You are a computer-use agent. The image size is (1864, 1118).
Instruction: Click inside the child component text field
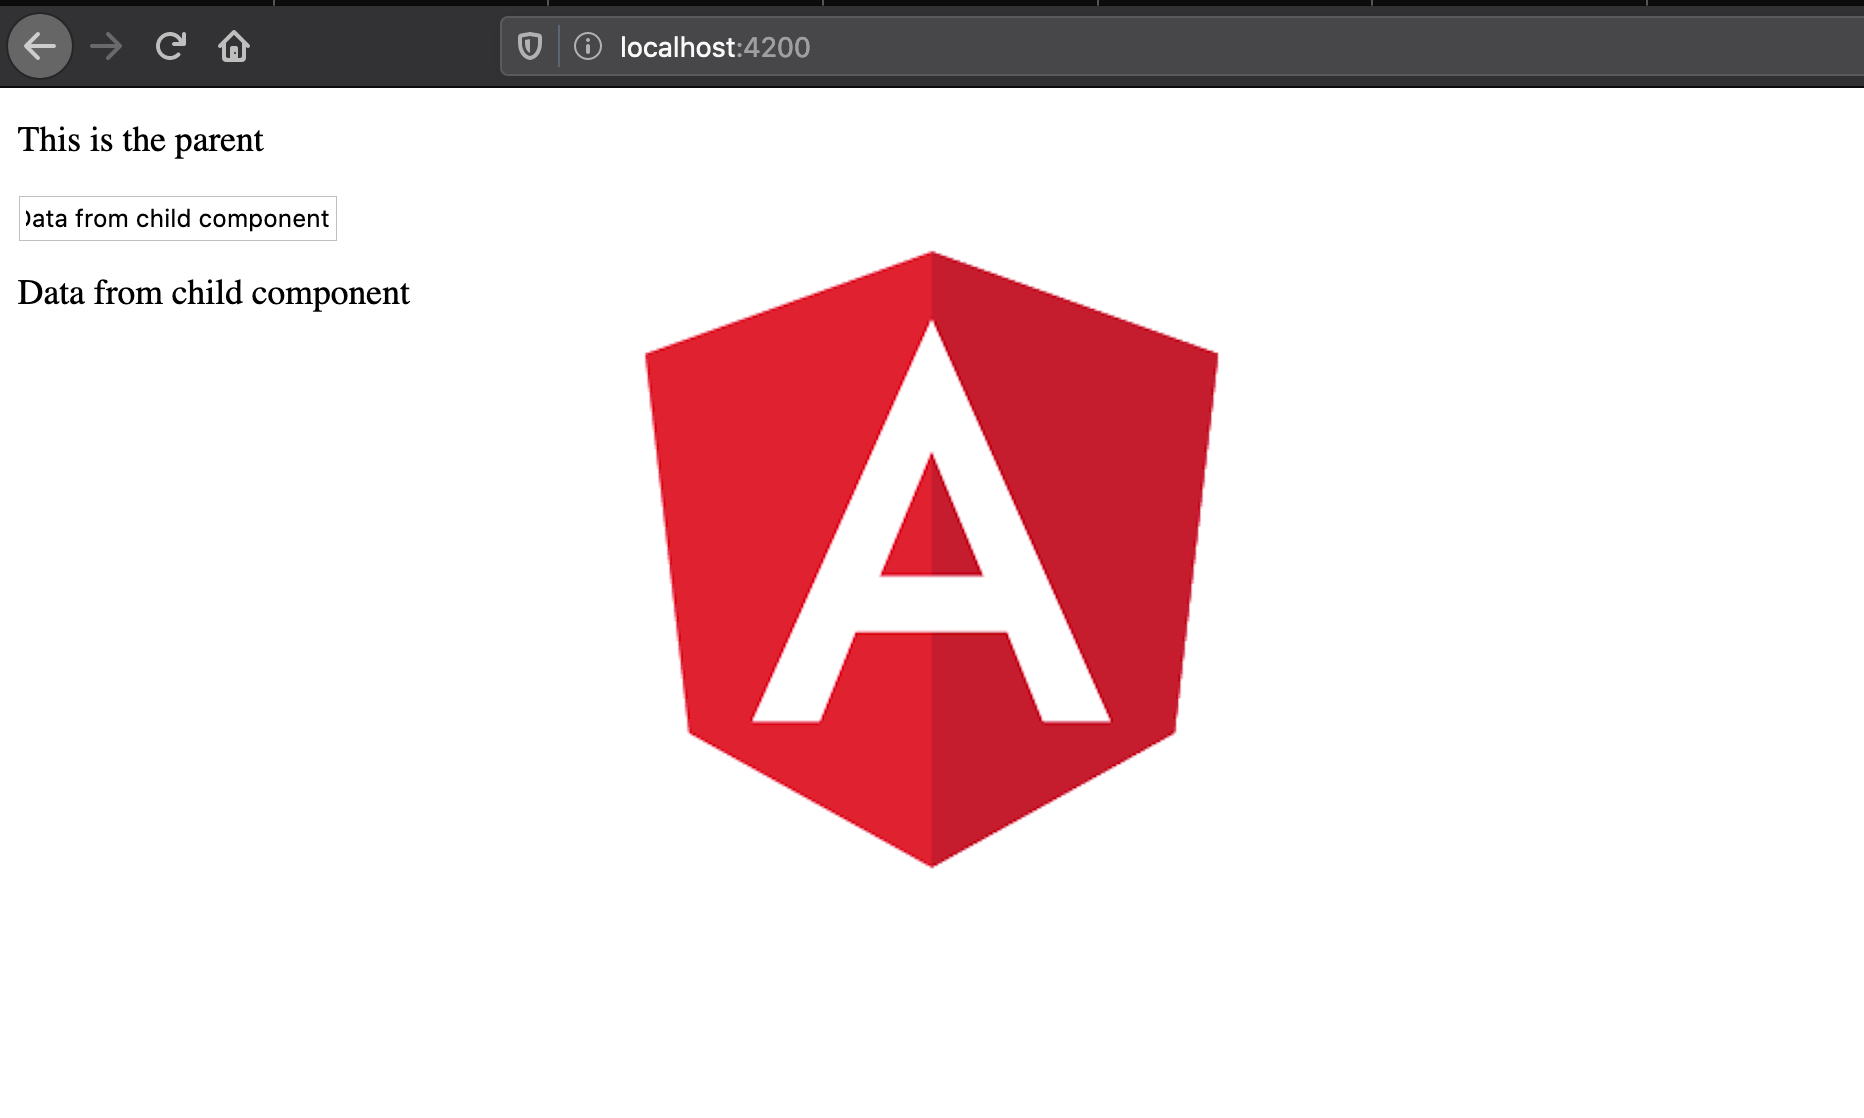coord(176,218)
